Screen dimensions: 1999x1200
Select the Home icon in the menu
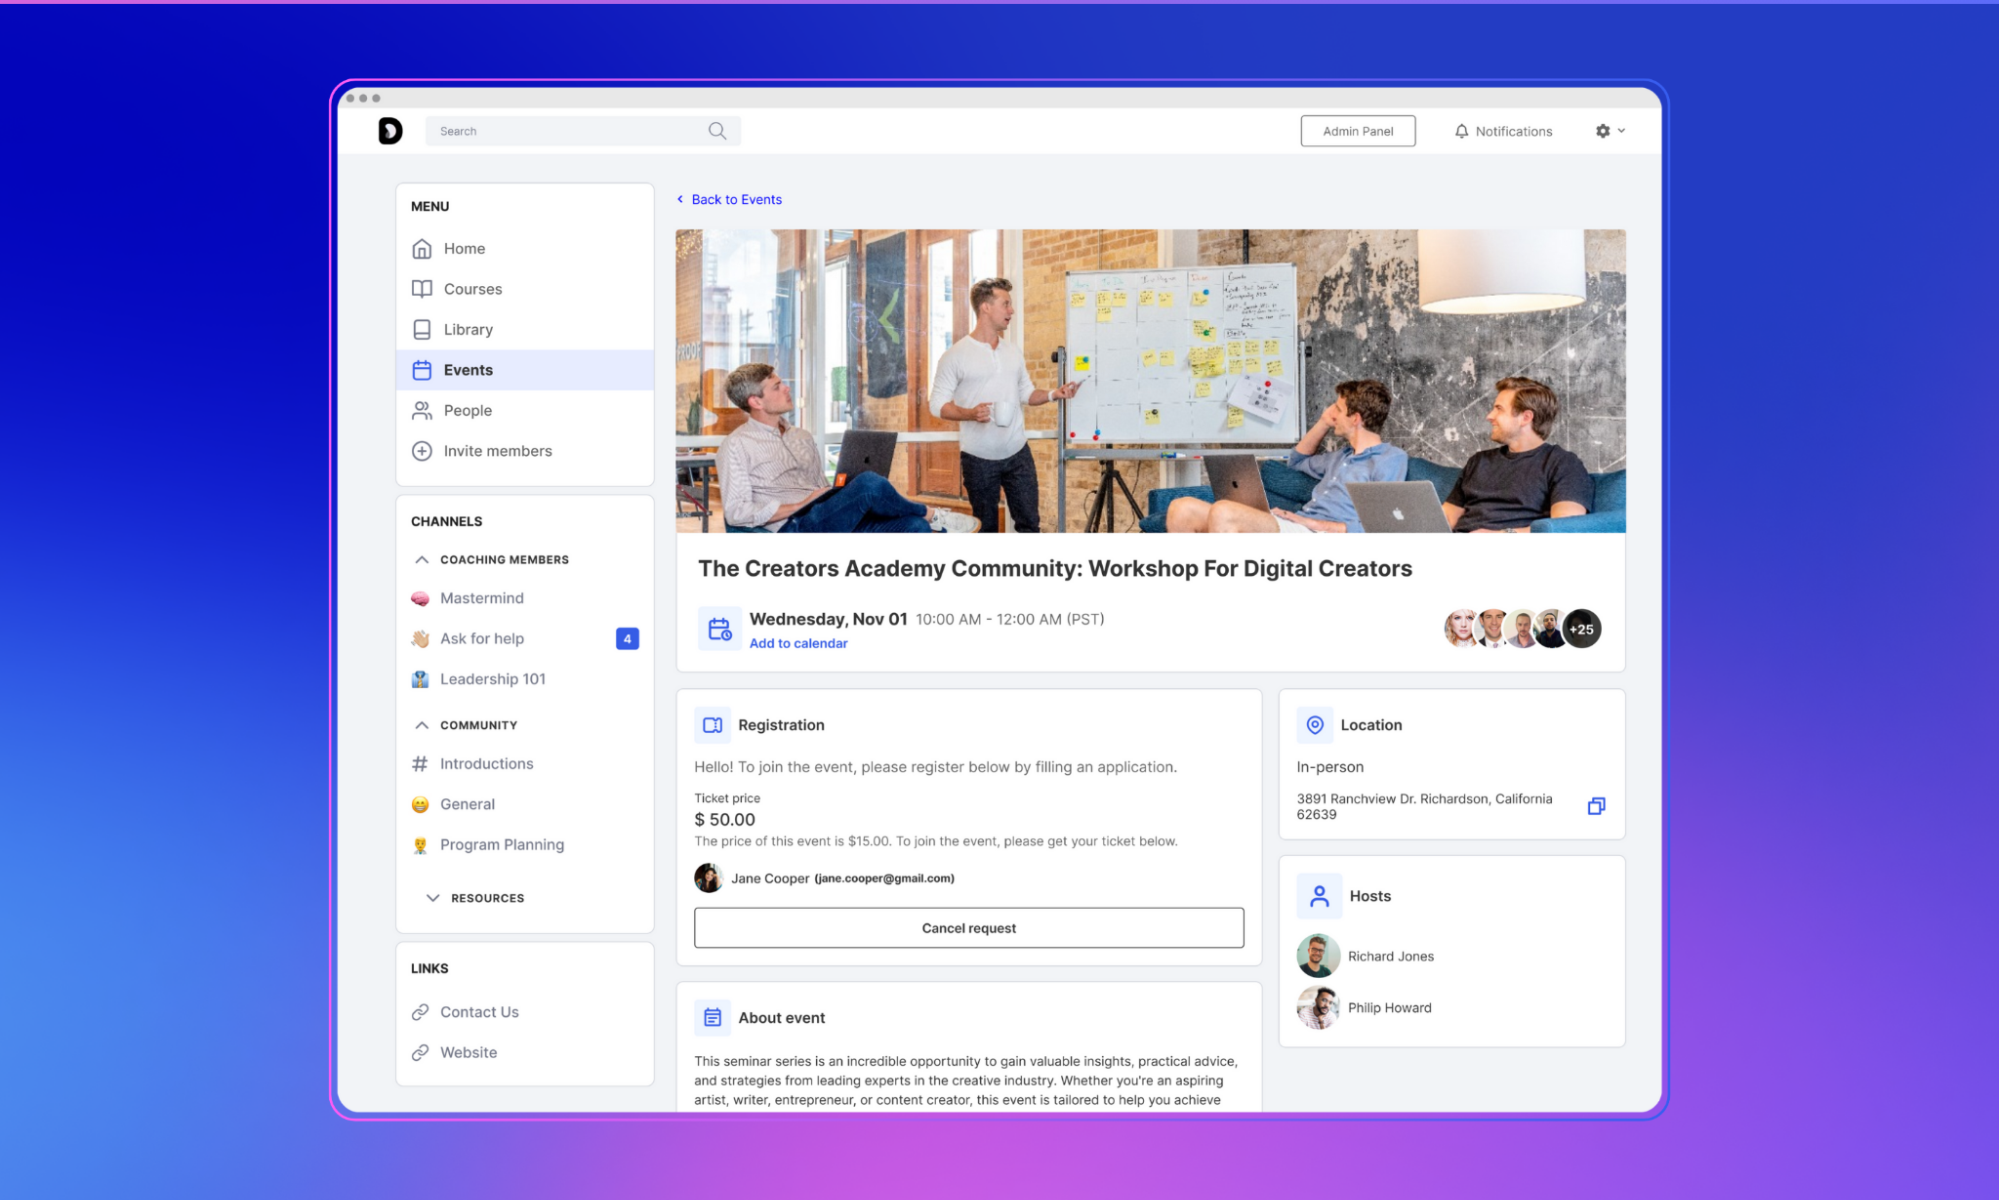click(422, 248)
